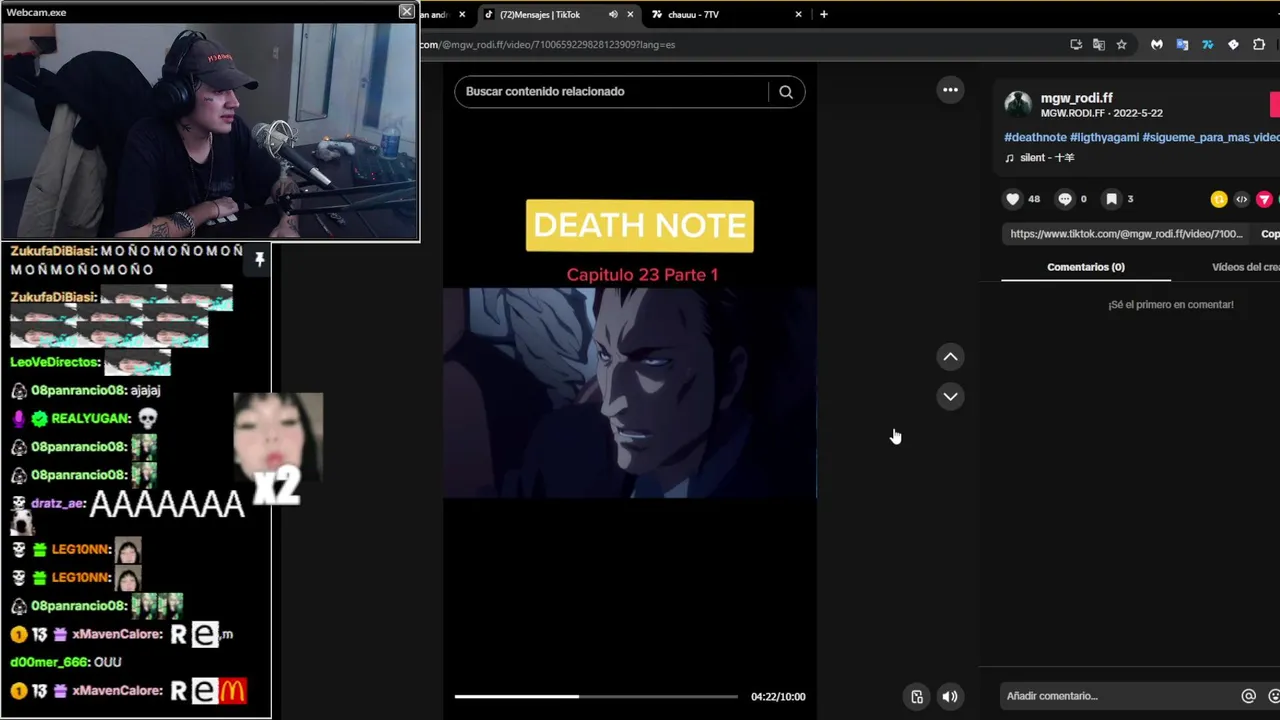Go to next video with down chevron
This screenshot has height=720, width=1280.
tap(950, 396)
